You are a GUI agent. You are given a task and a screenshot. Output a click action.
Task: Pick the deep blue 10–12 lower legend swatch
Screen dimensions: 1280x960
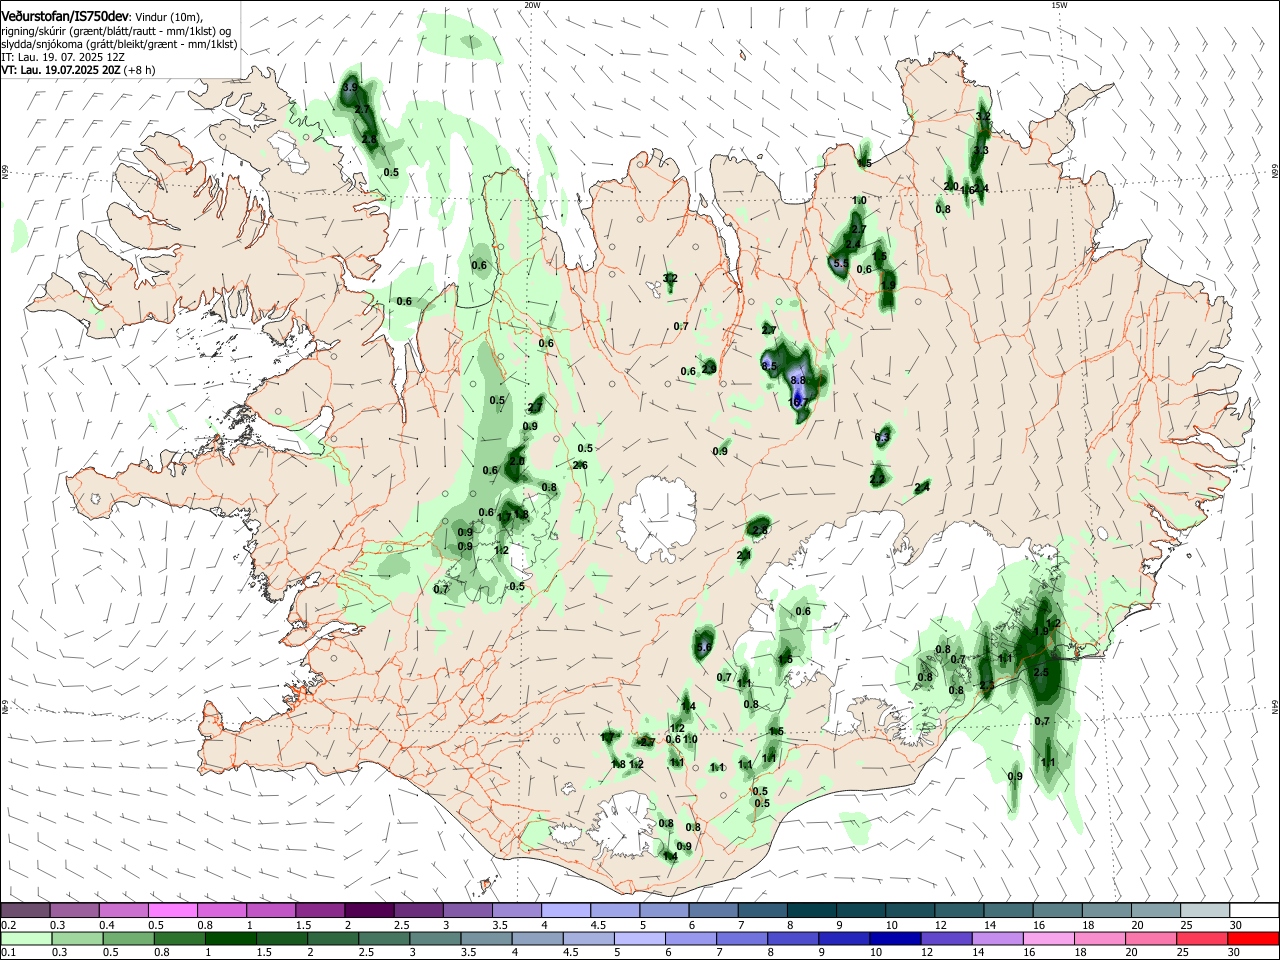[897, 938]
